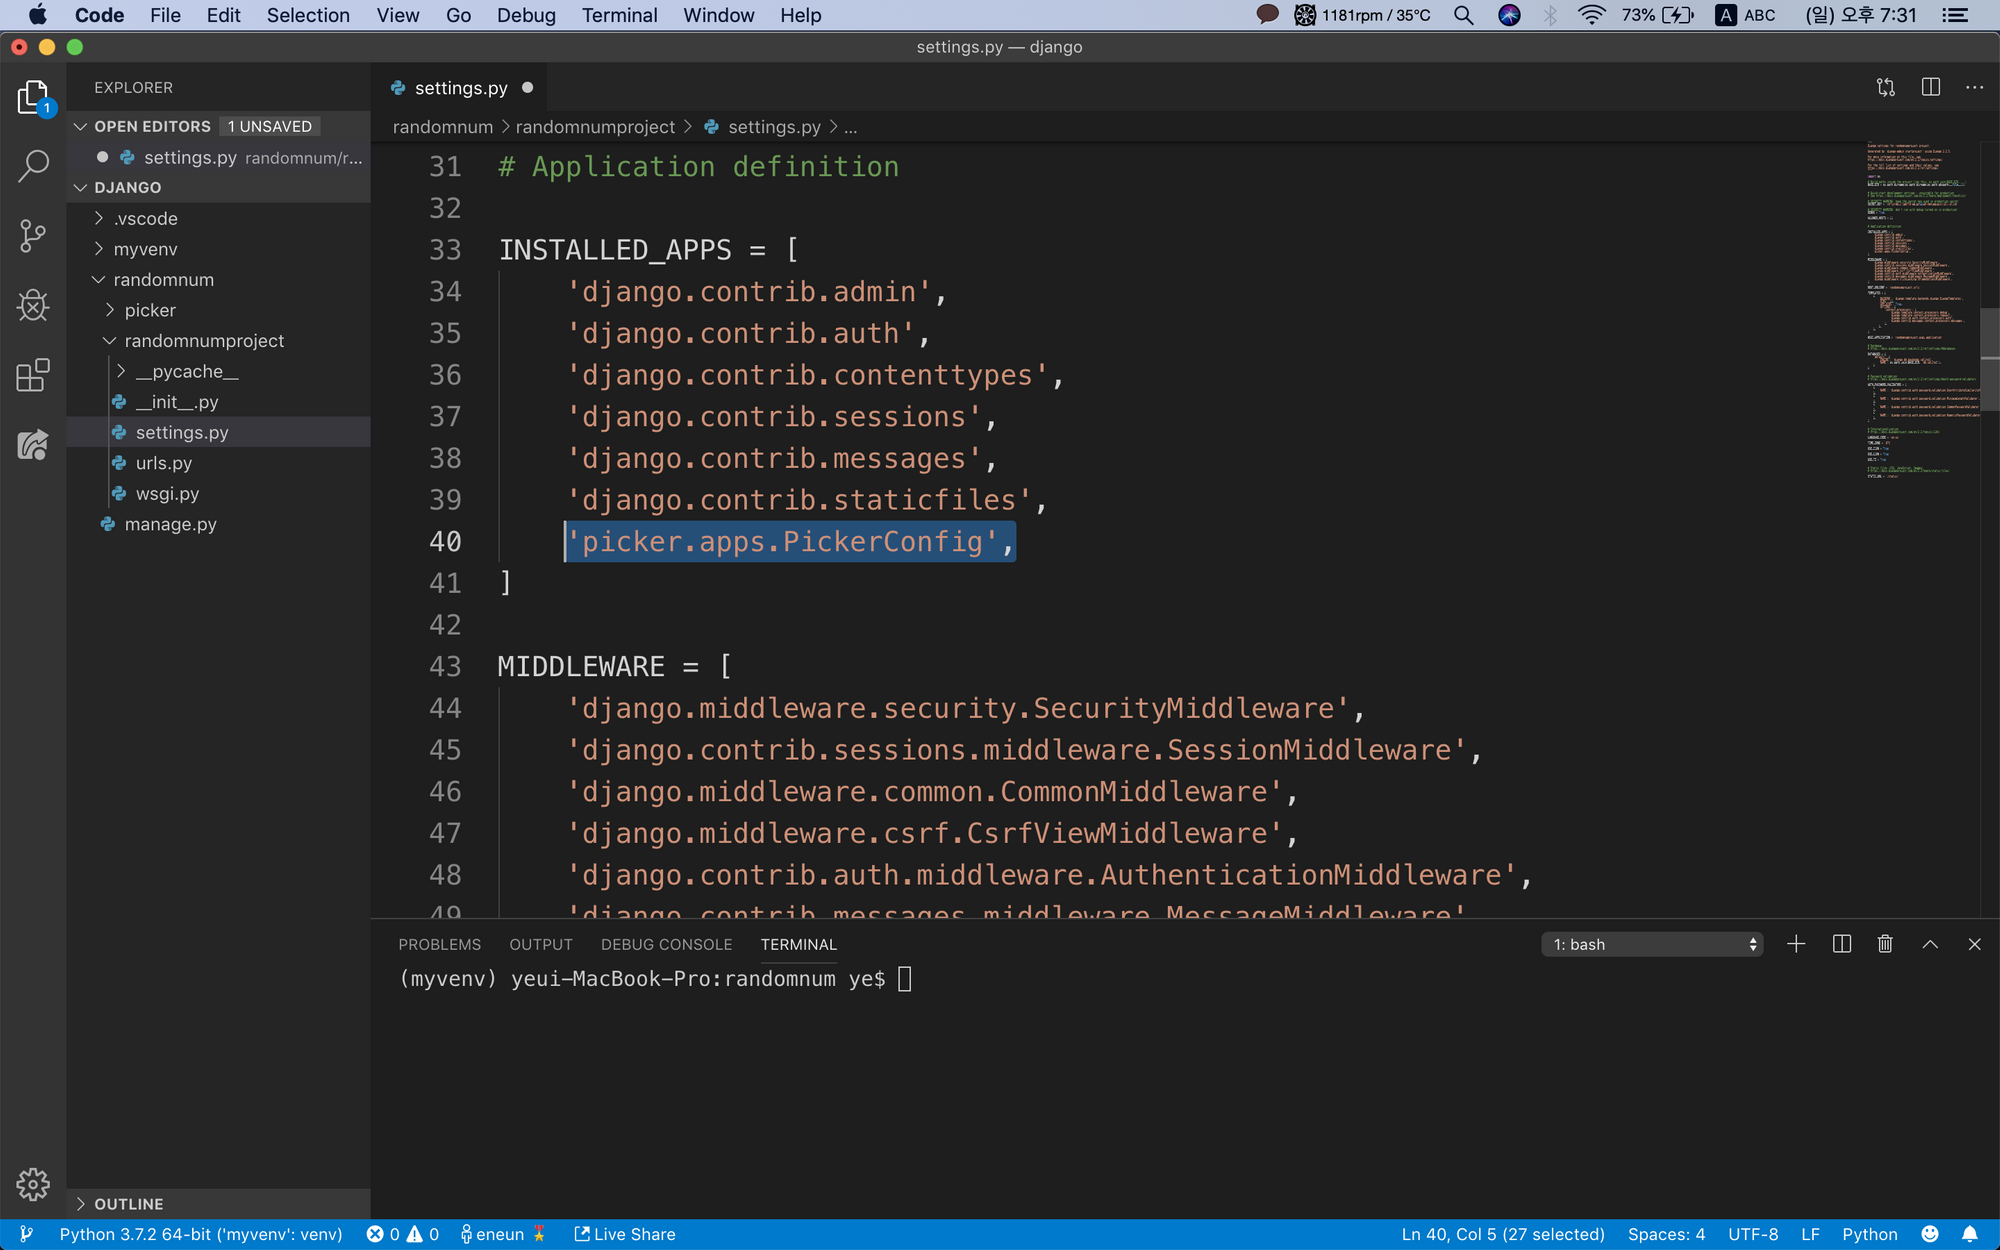Screen dimensions: 2000x1250
Task: Open the Source Control view
Action: pos(33,236)
